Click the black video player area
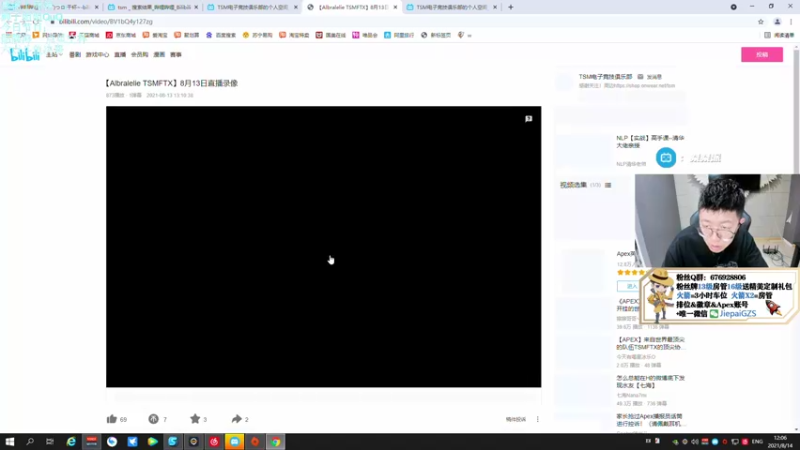Image resolution: width=800 pixels, height=450 pixels. [323, 246]
